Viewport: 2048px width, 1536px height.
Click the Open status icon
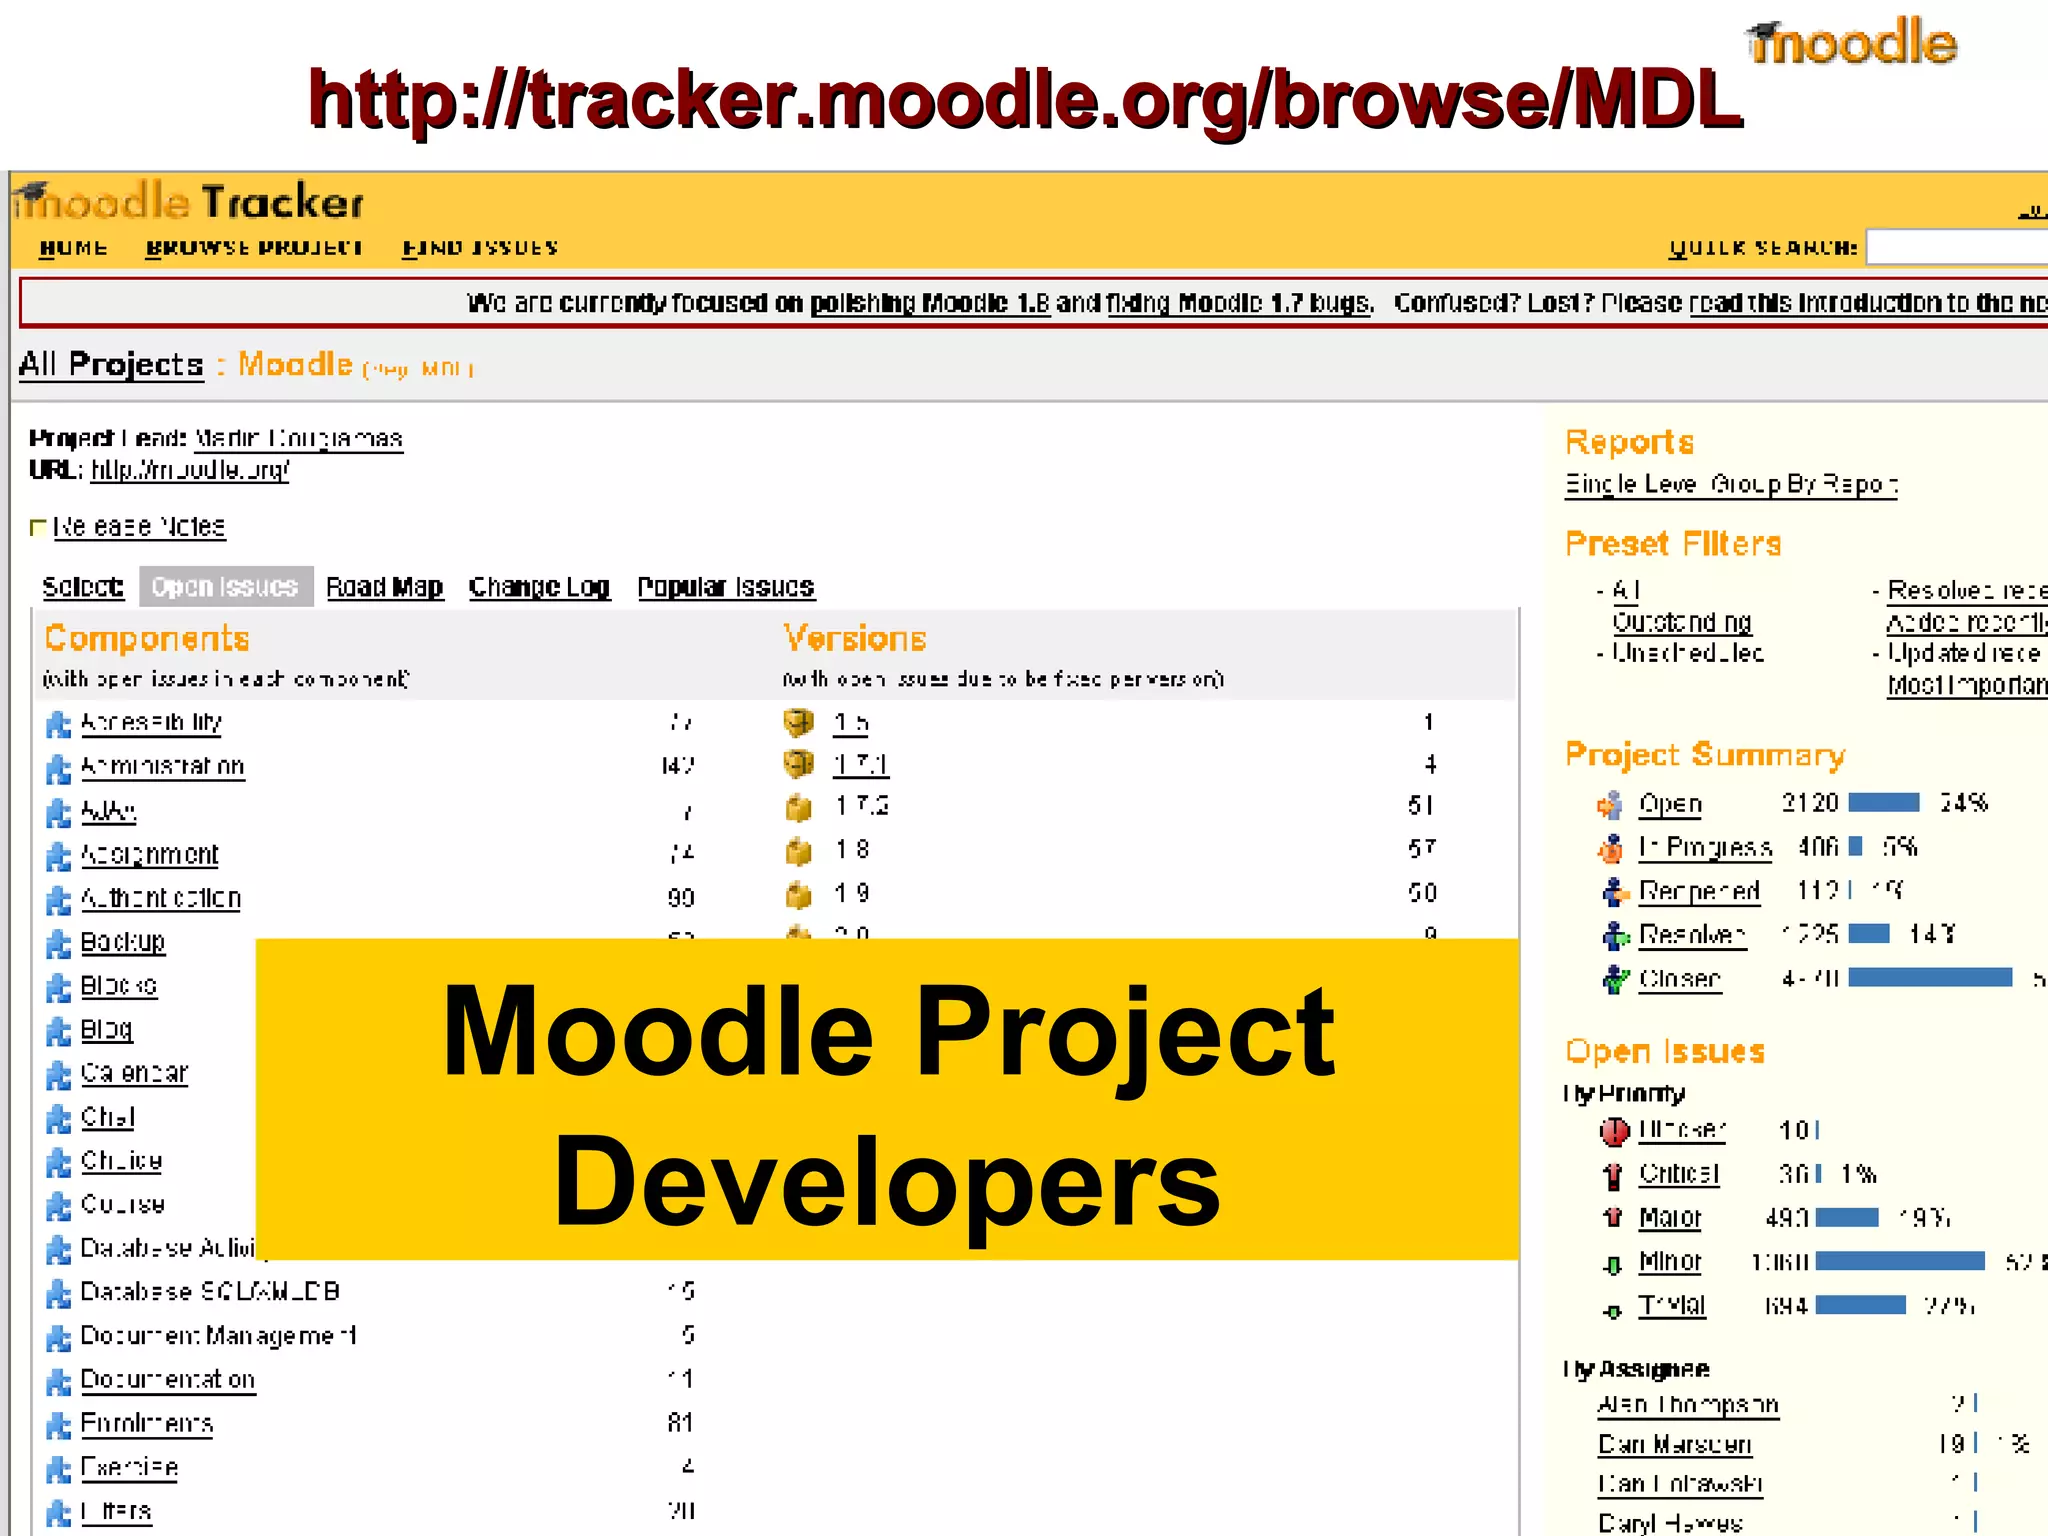point(1610,804)
